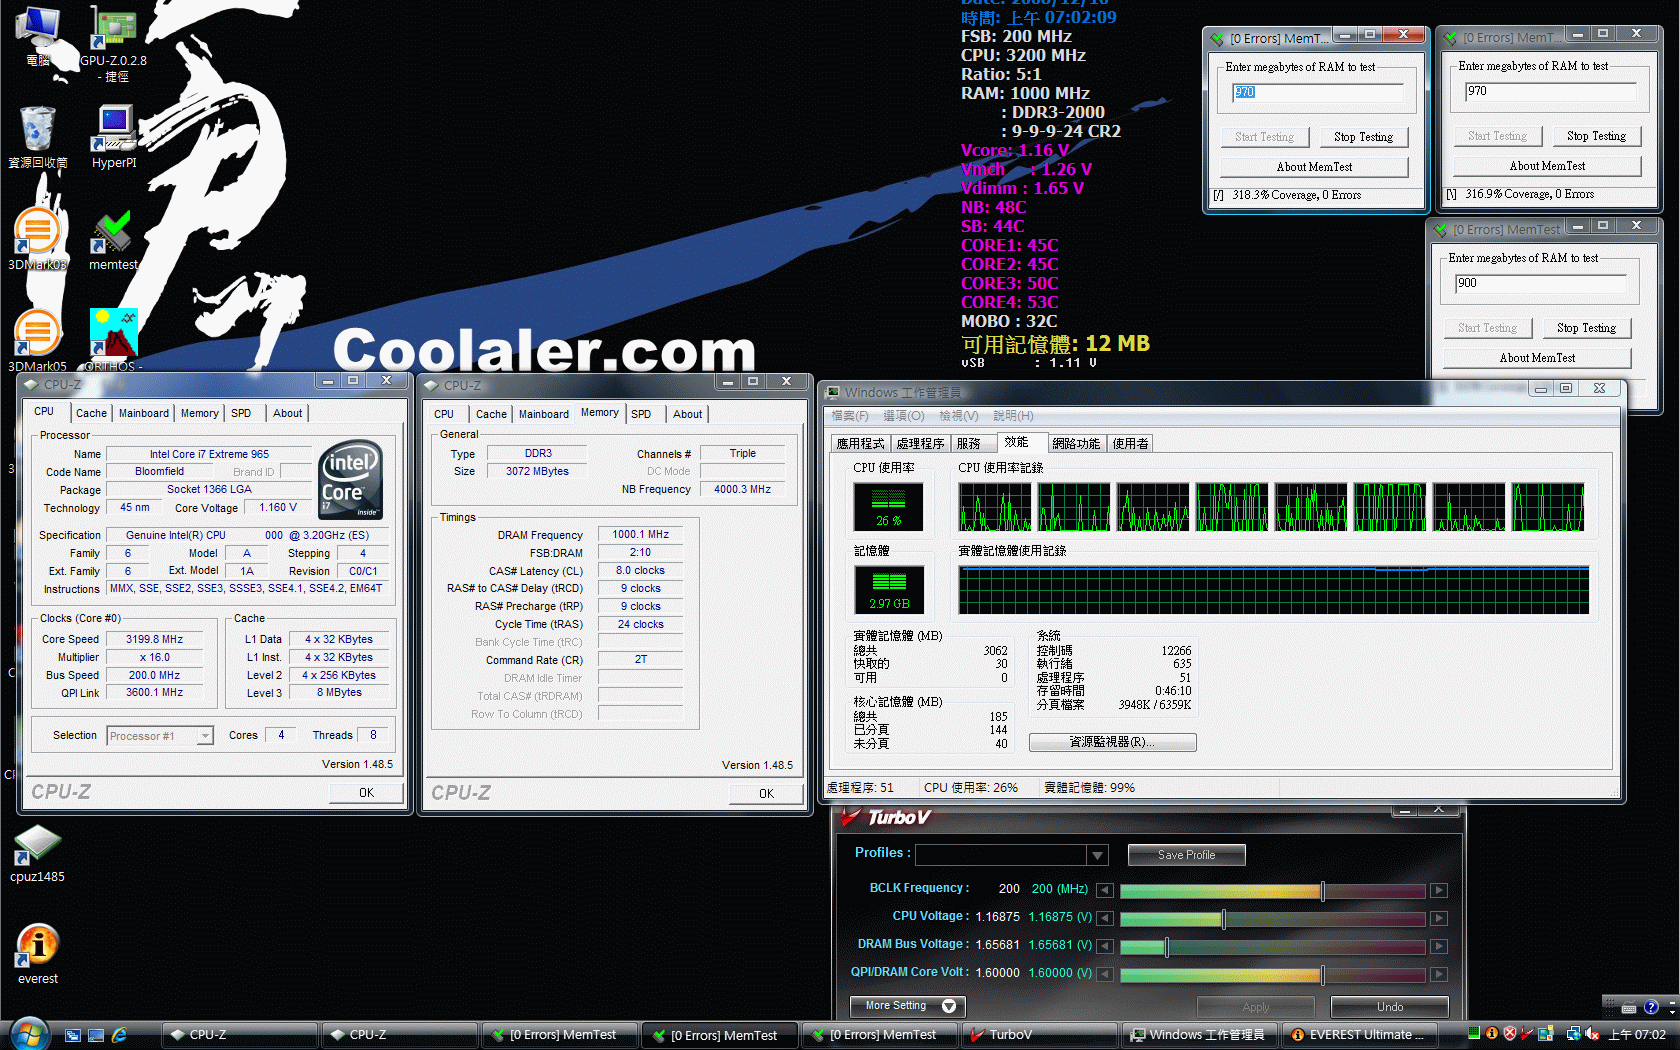
Task: Click 資源監視器(R) button in Task Manager
Action: point(1112,742)
